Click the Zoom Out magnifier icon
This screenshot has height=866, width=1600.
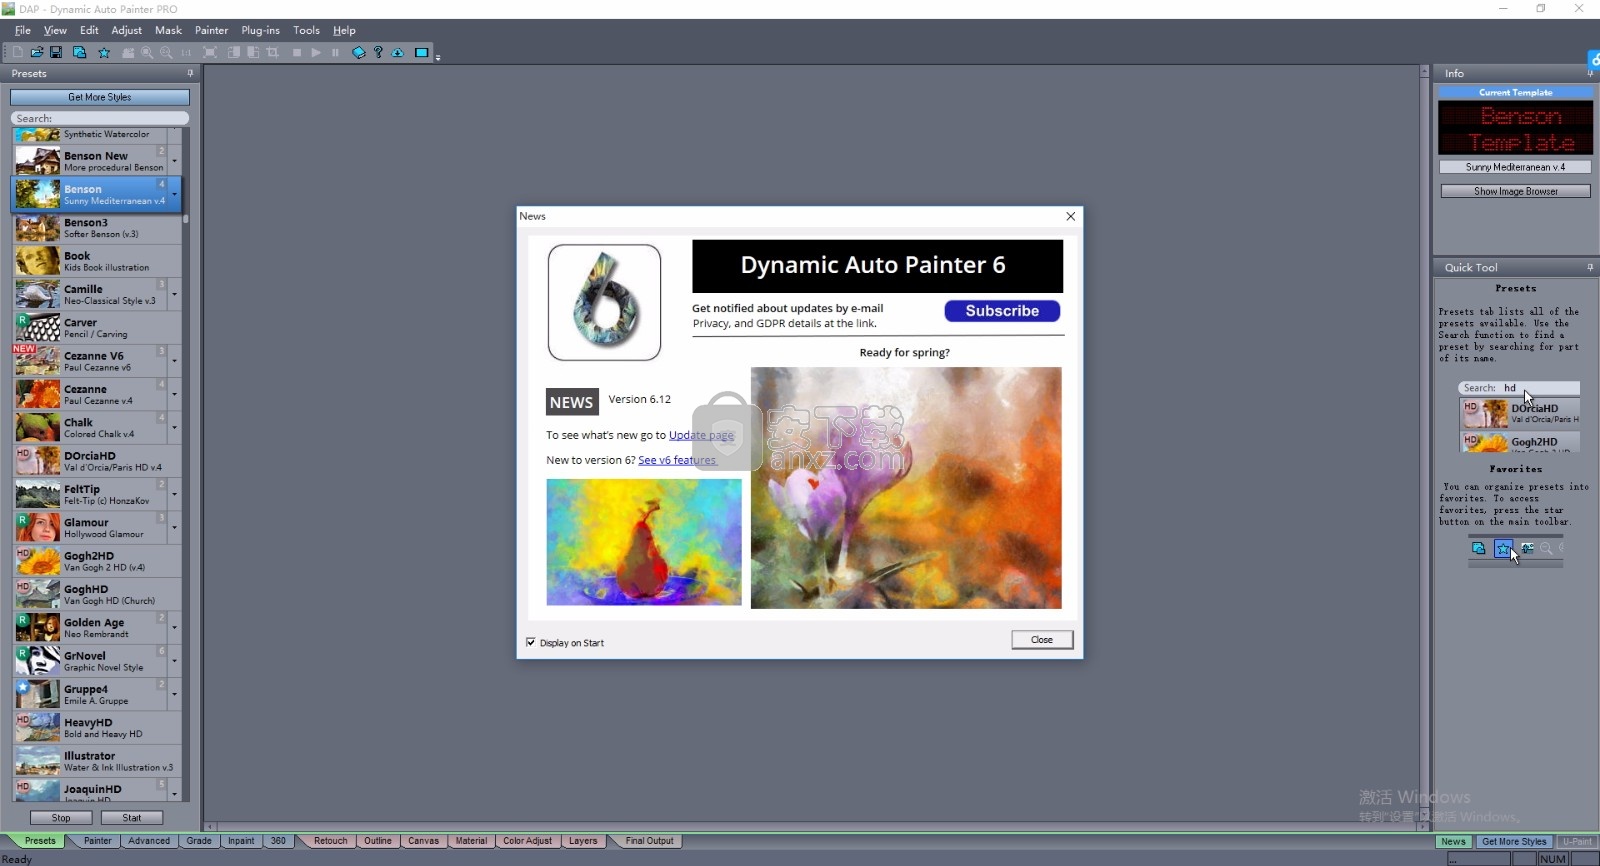coord(166,52)
